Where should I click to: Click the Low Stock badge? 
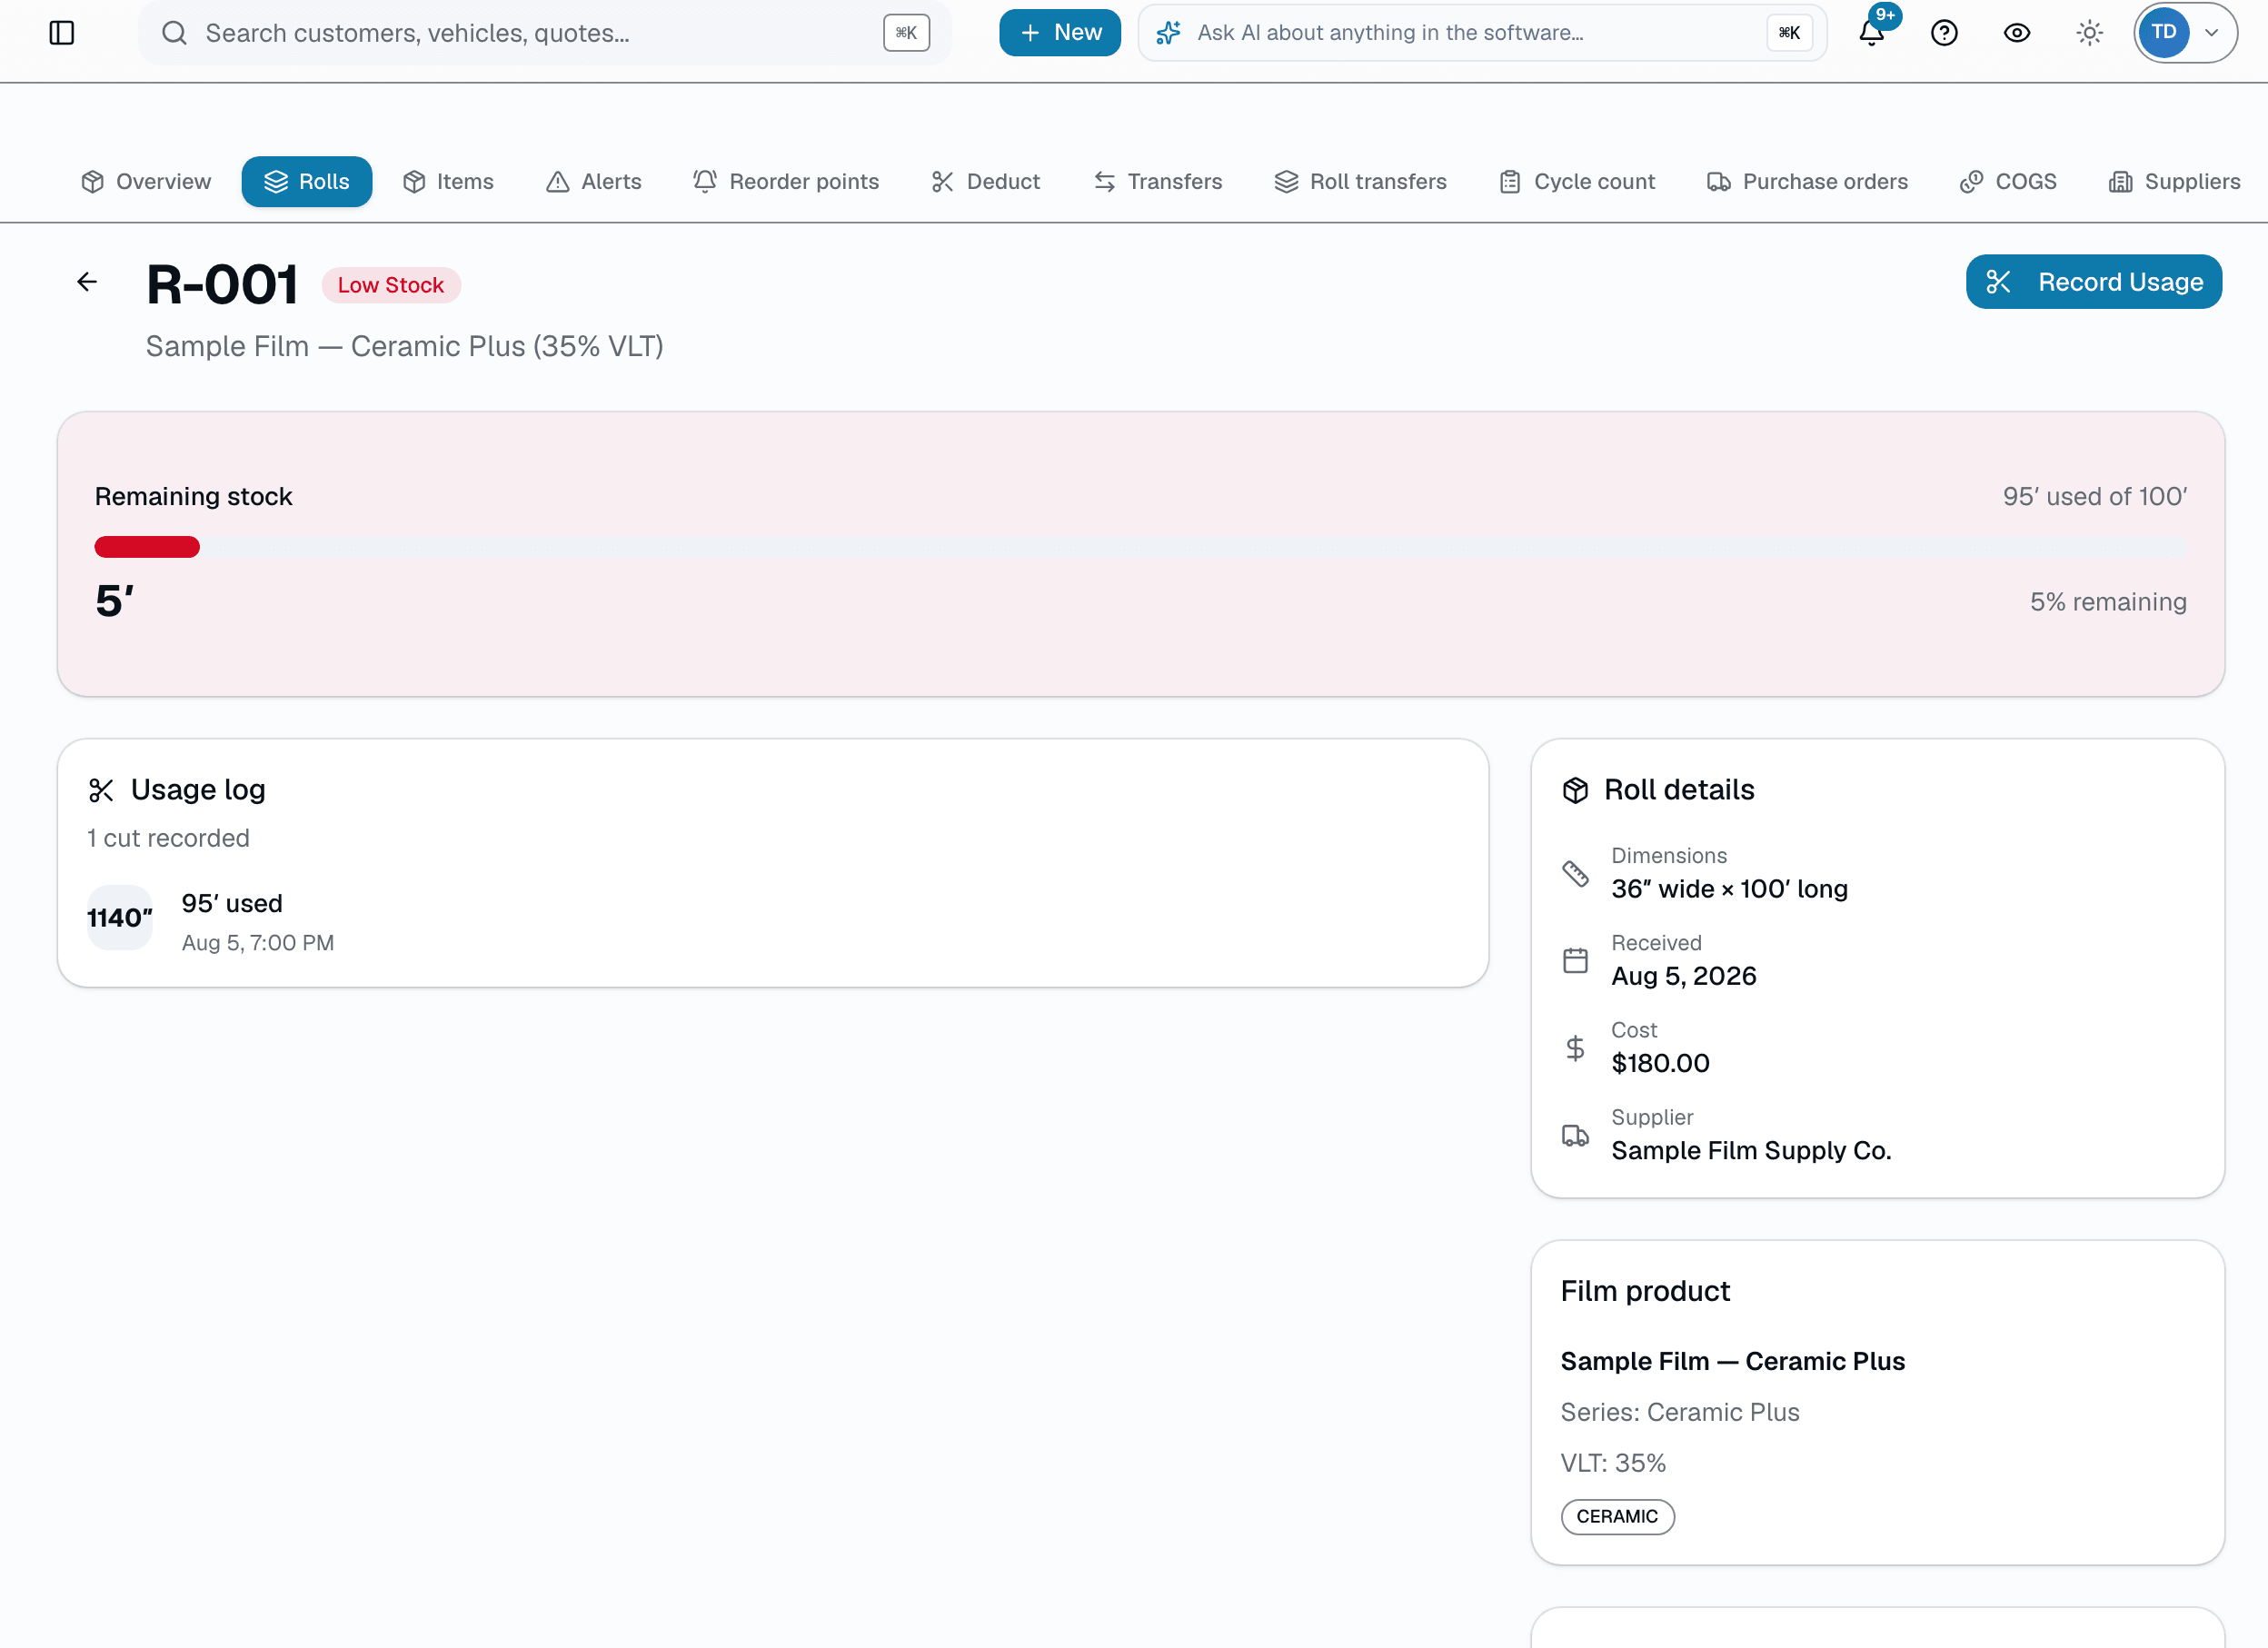pos(391,285)
